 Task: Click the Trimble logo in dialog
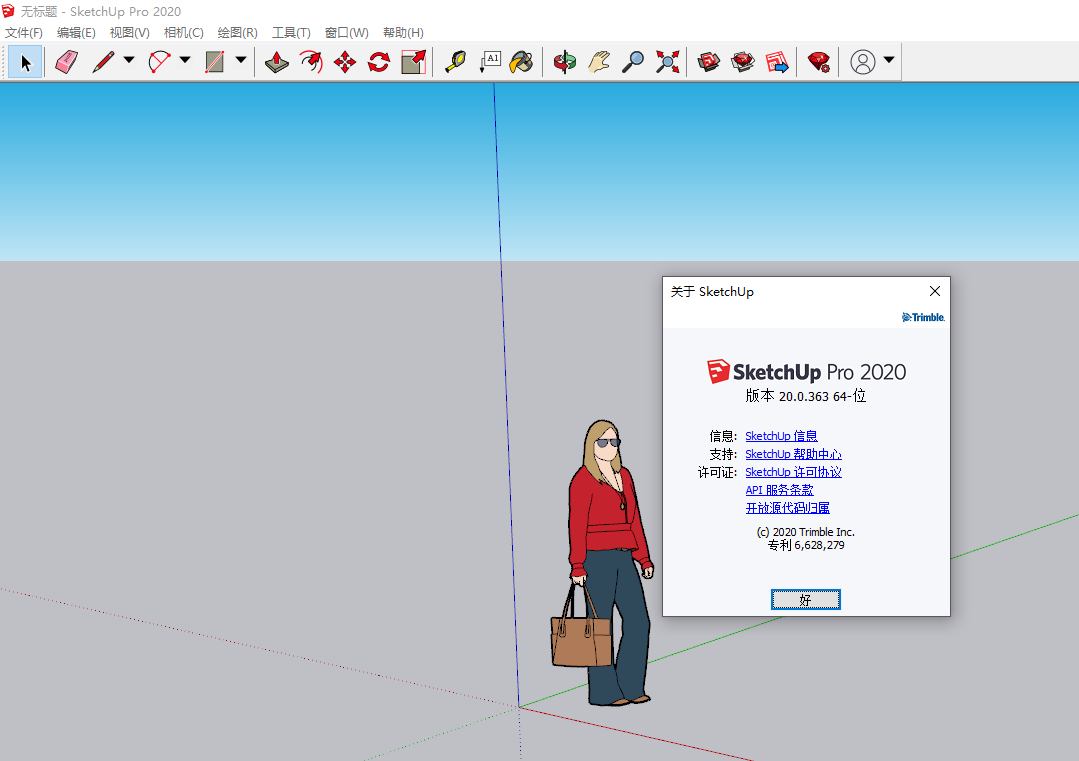click(923, 317)
